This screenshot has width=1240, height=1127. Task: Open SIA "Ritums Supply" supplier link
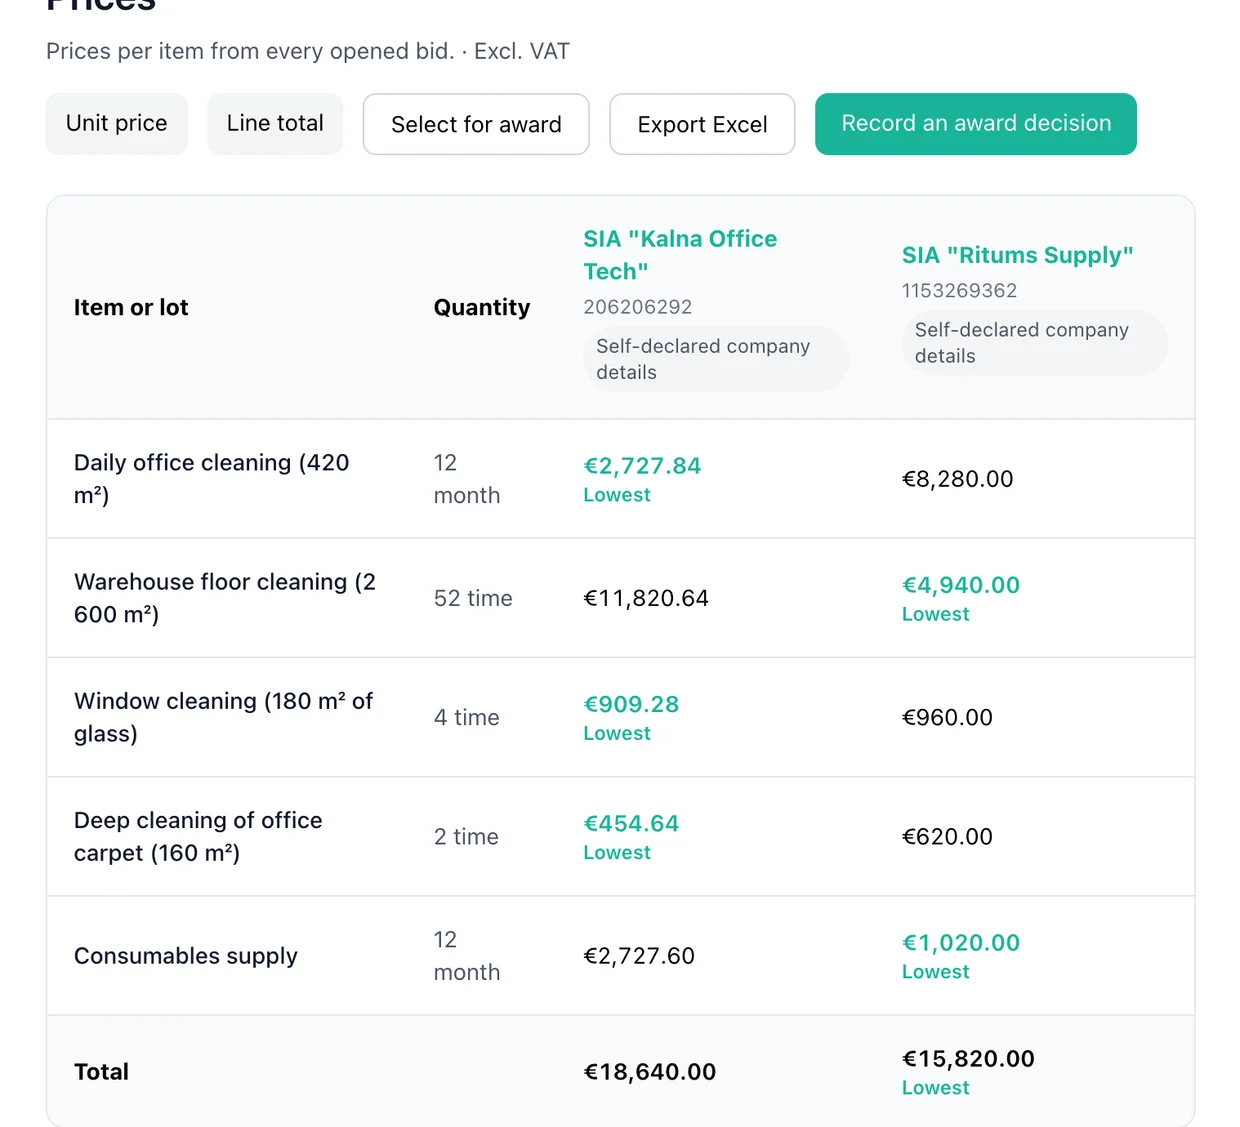[1018, 255]
